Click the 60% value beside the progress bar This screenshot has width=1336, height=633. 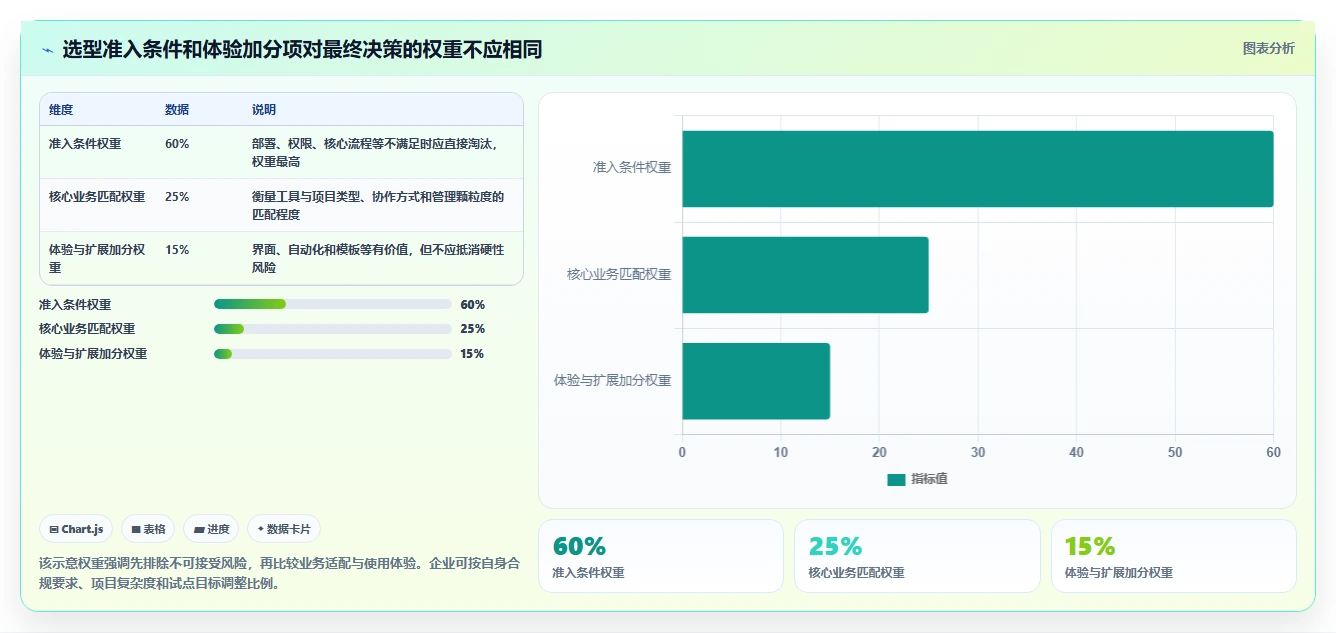(x=472, y=304)
